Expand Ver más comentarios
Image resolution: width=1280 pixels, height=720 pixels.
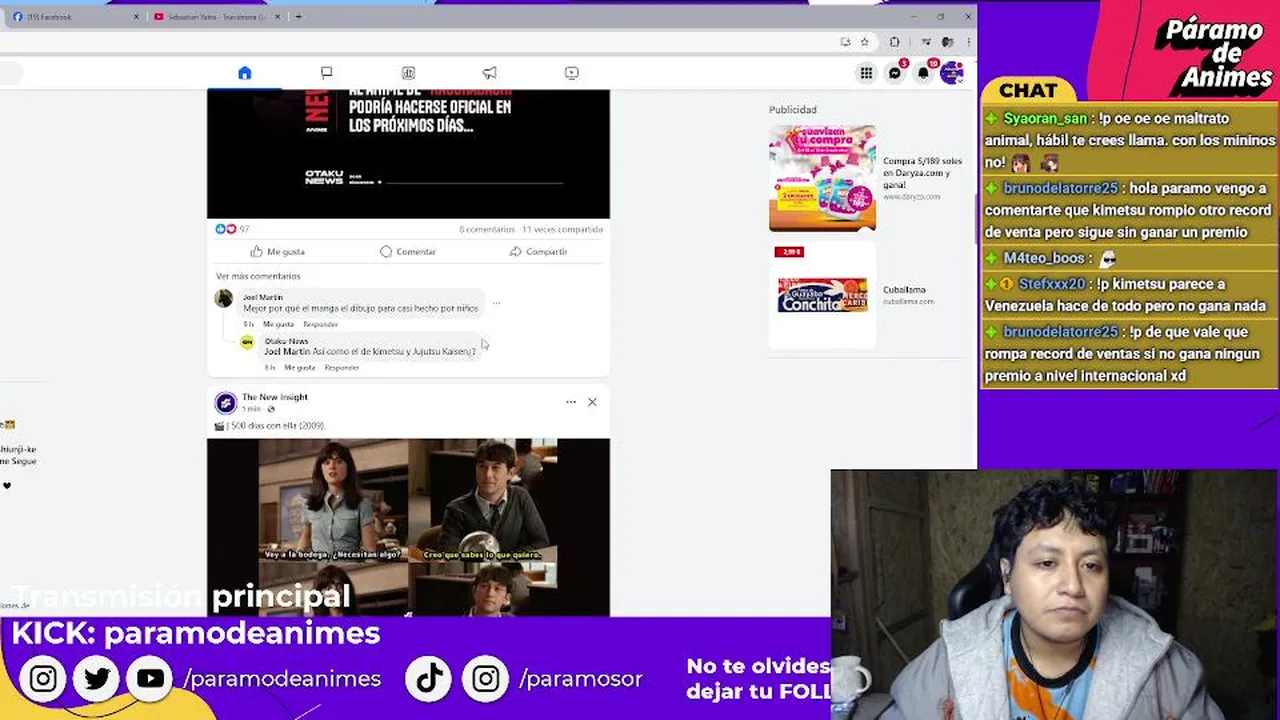pos(258,276)
